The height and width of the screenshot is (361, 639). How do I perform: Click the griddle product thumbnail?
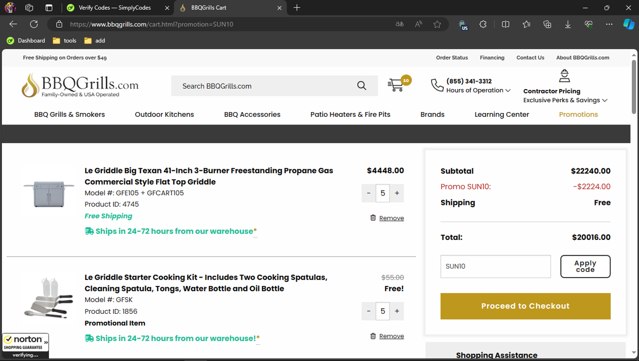click(x=49, y=194)
